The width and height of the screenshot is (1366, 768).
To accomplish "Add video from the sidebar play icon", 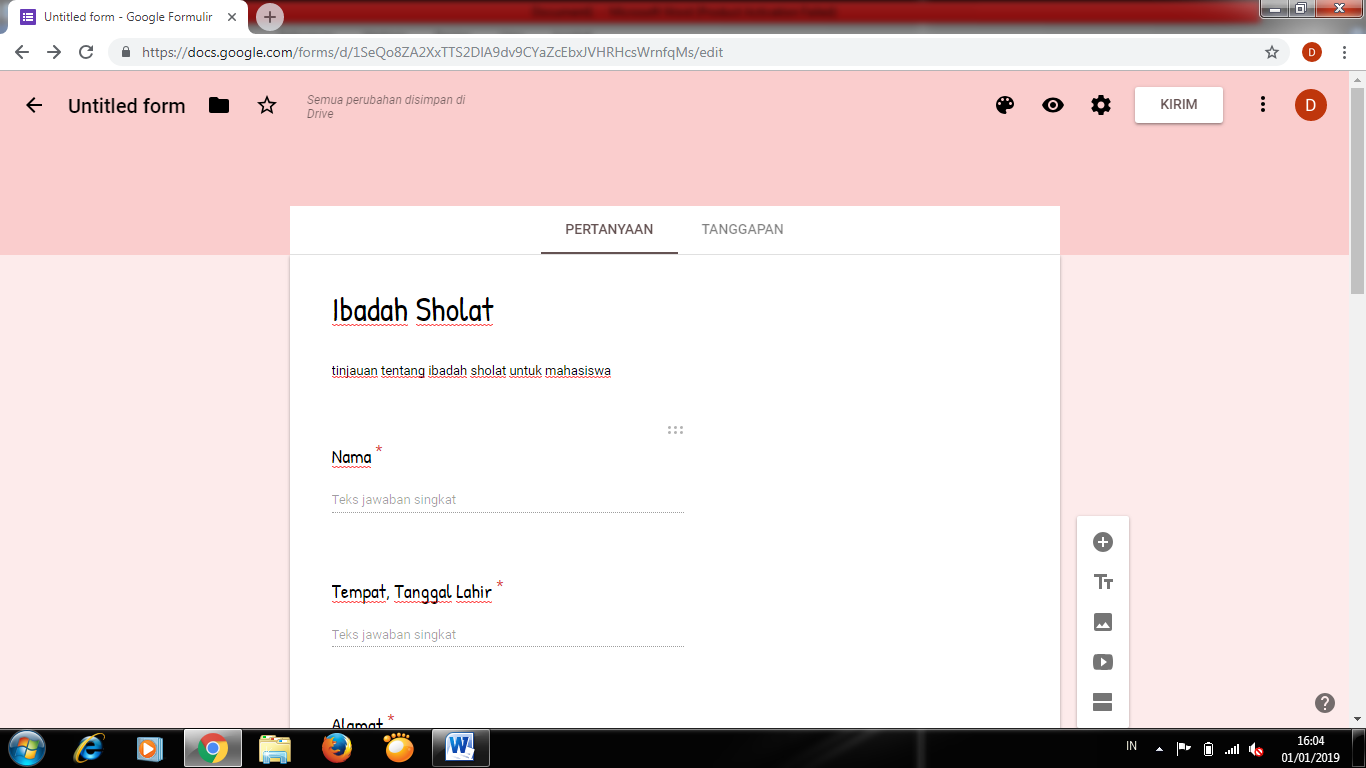I will [1103, 662].
